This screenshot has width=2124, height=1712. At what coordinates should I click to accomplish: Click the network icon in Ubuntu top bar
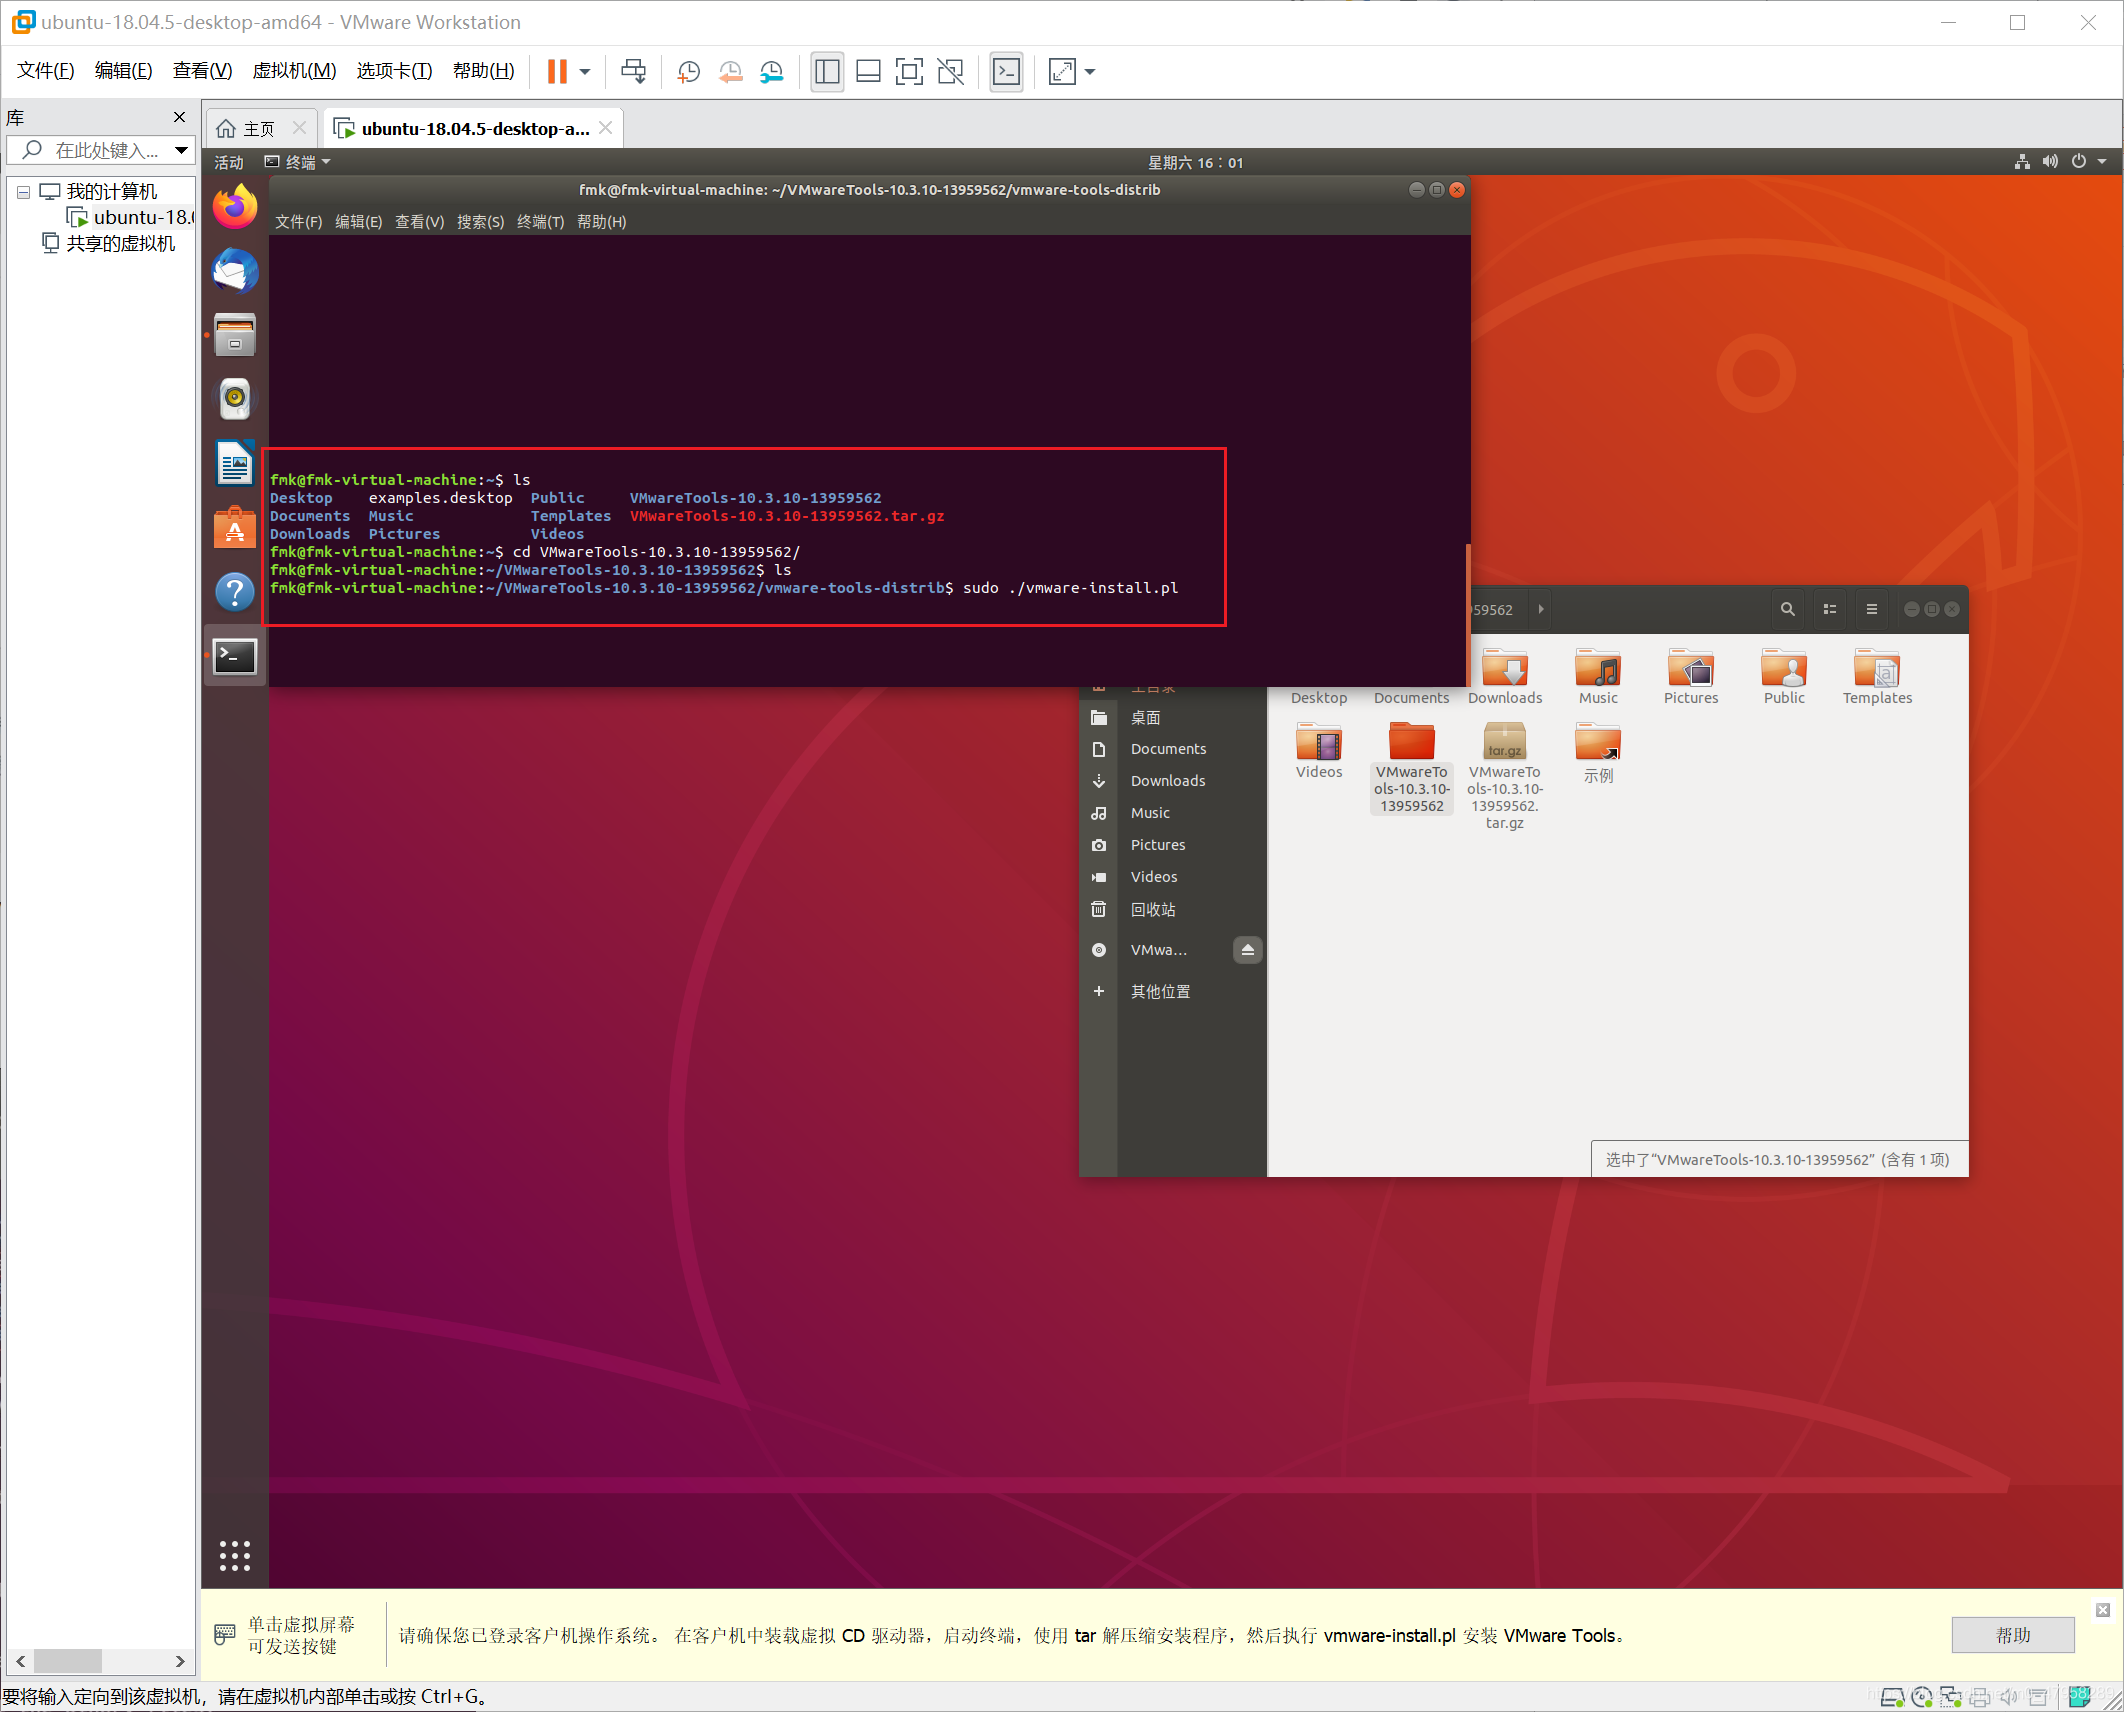(x=2022, y=162)
